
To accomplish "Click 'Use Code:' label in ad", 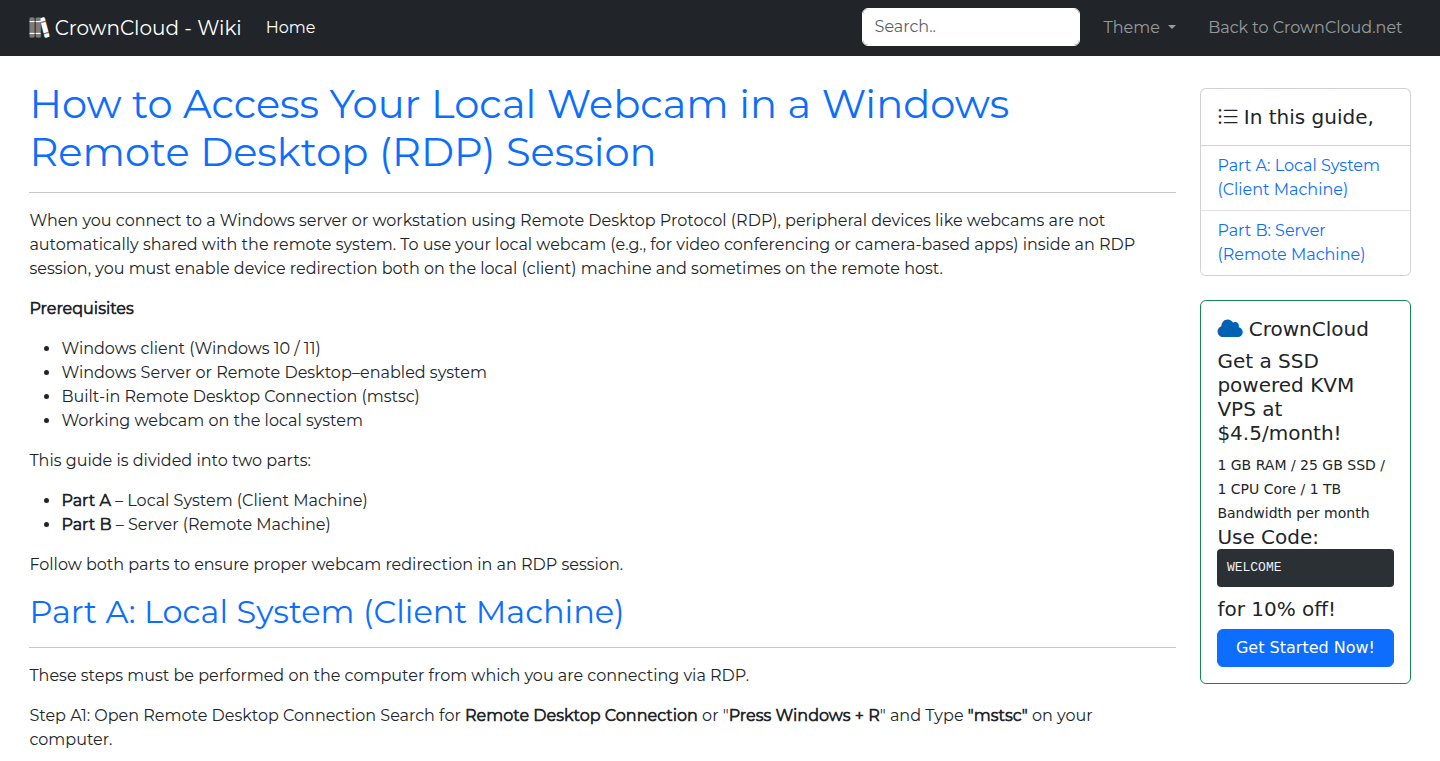I will [1268, 537].
